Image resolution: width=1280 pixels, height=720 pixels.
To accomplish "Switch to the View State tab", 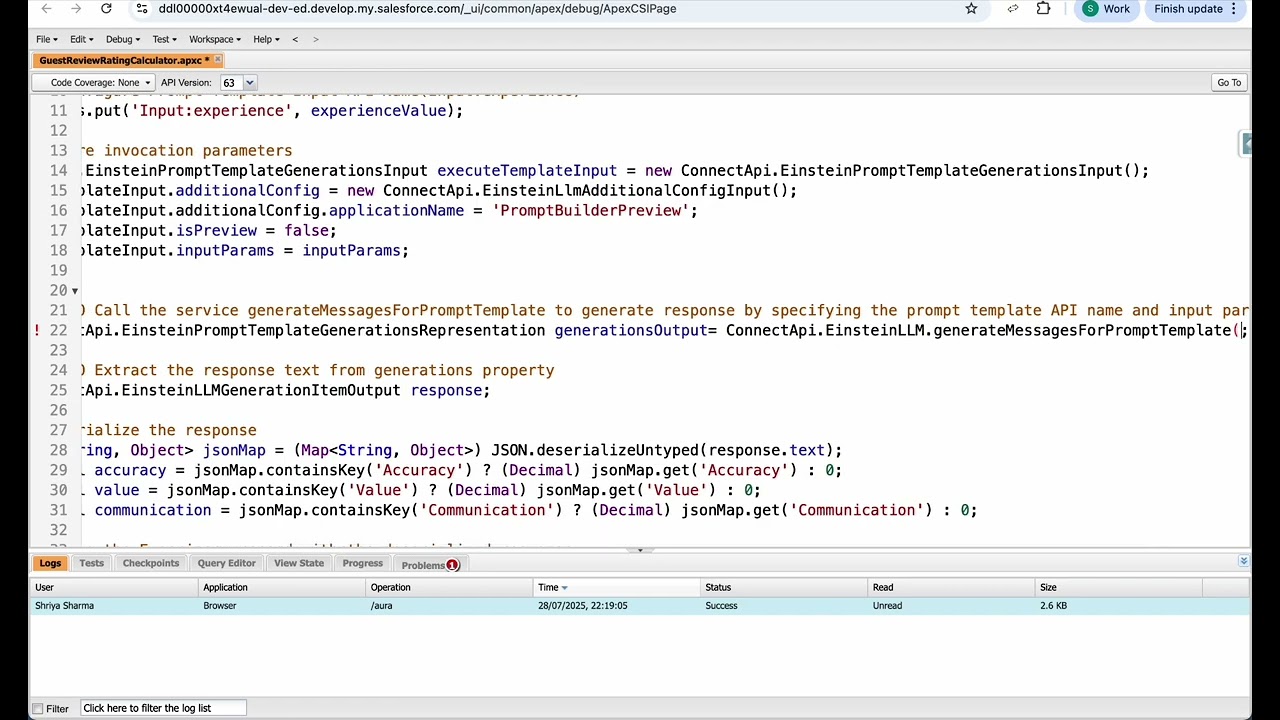I will tap(299, 563).
